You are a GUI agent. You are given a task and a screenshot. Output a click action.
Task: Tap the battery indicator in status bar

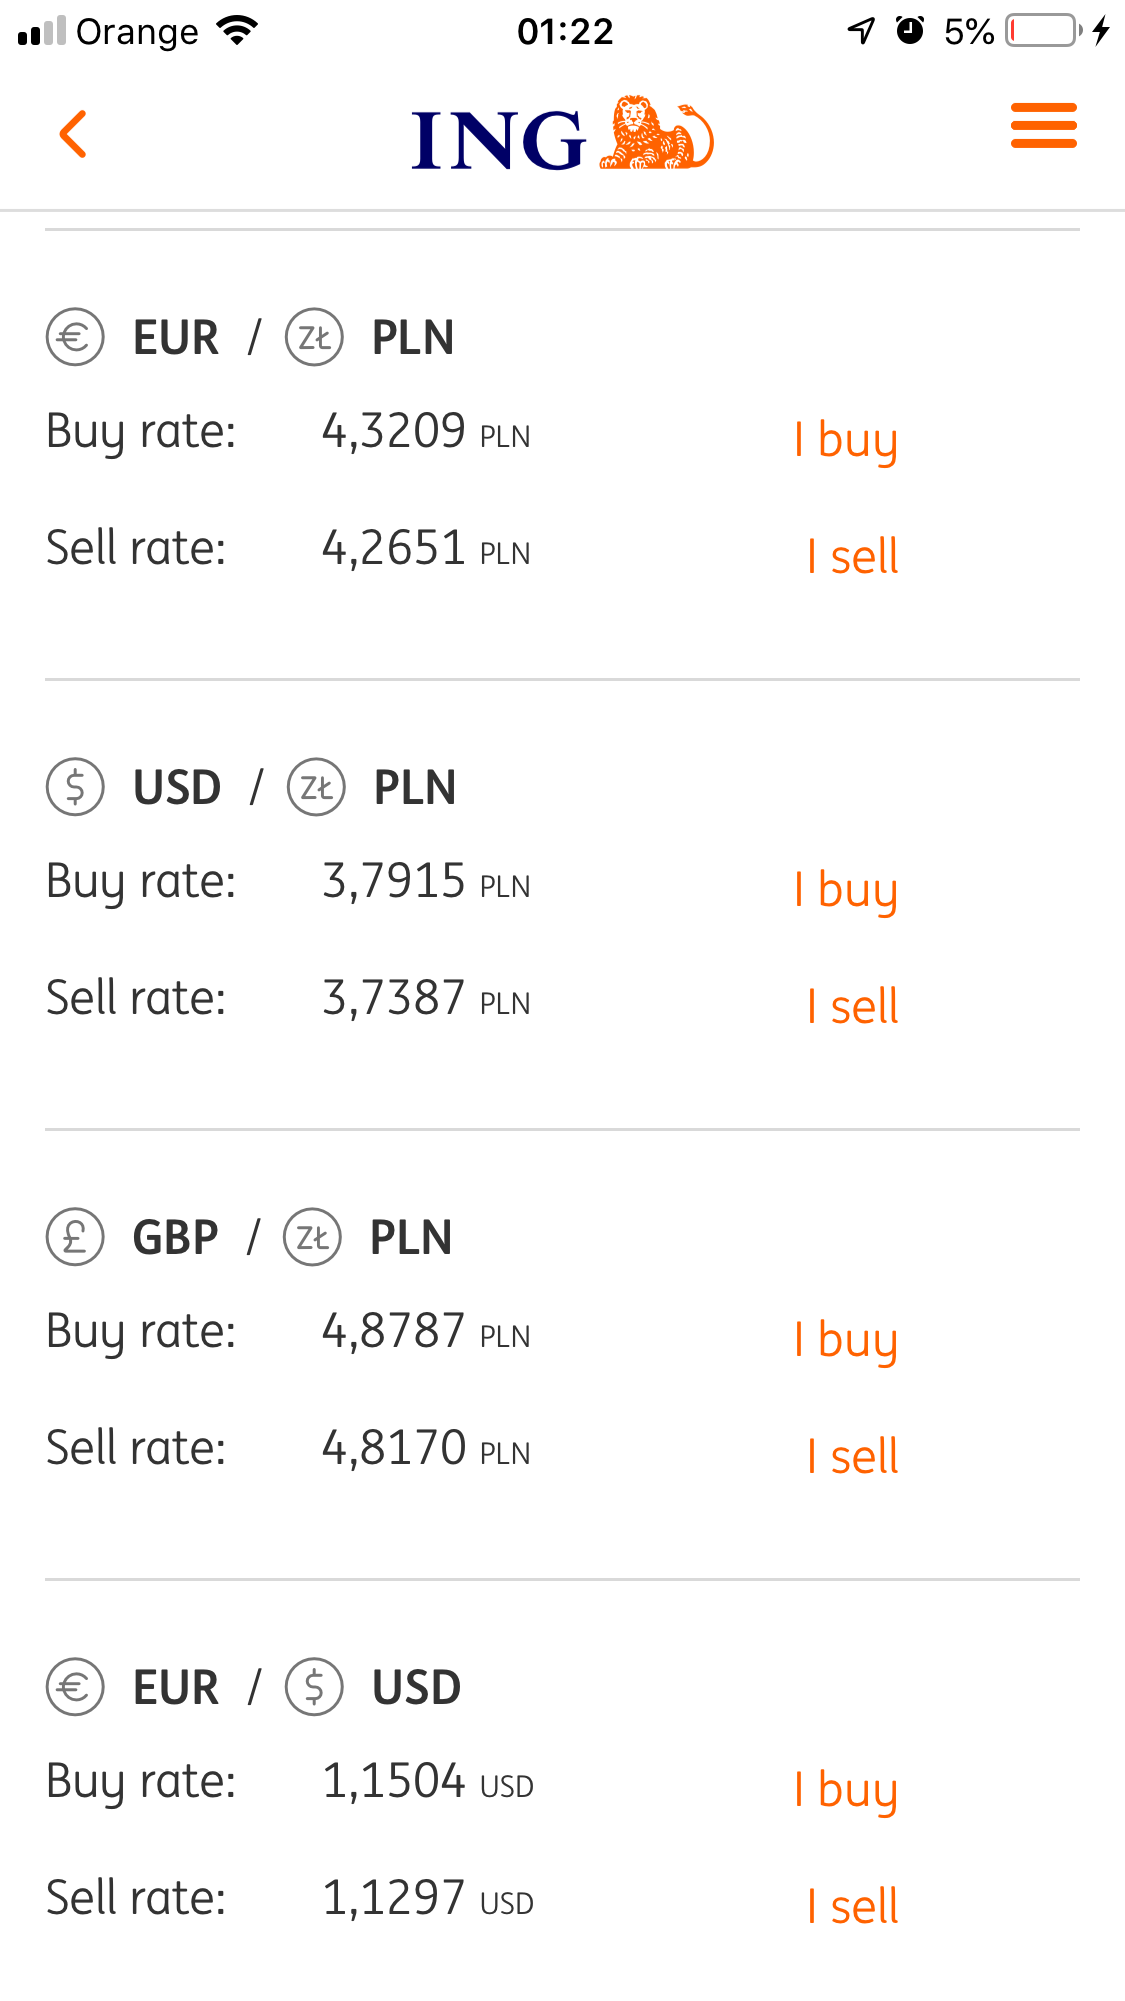(x=1044, y=31)
